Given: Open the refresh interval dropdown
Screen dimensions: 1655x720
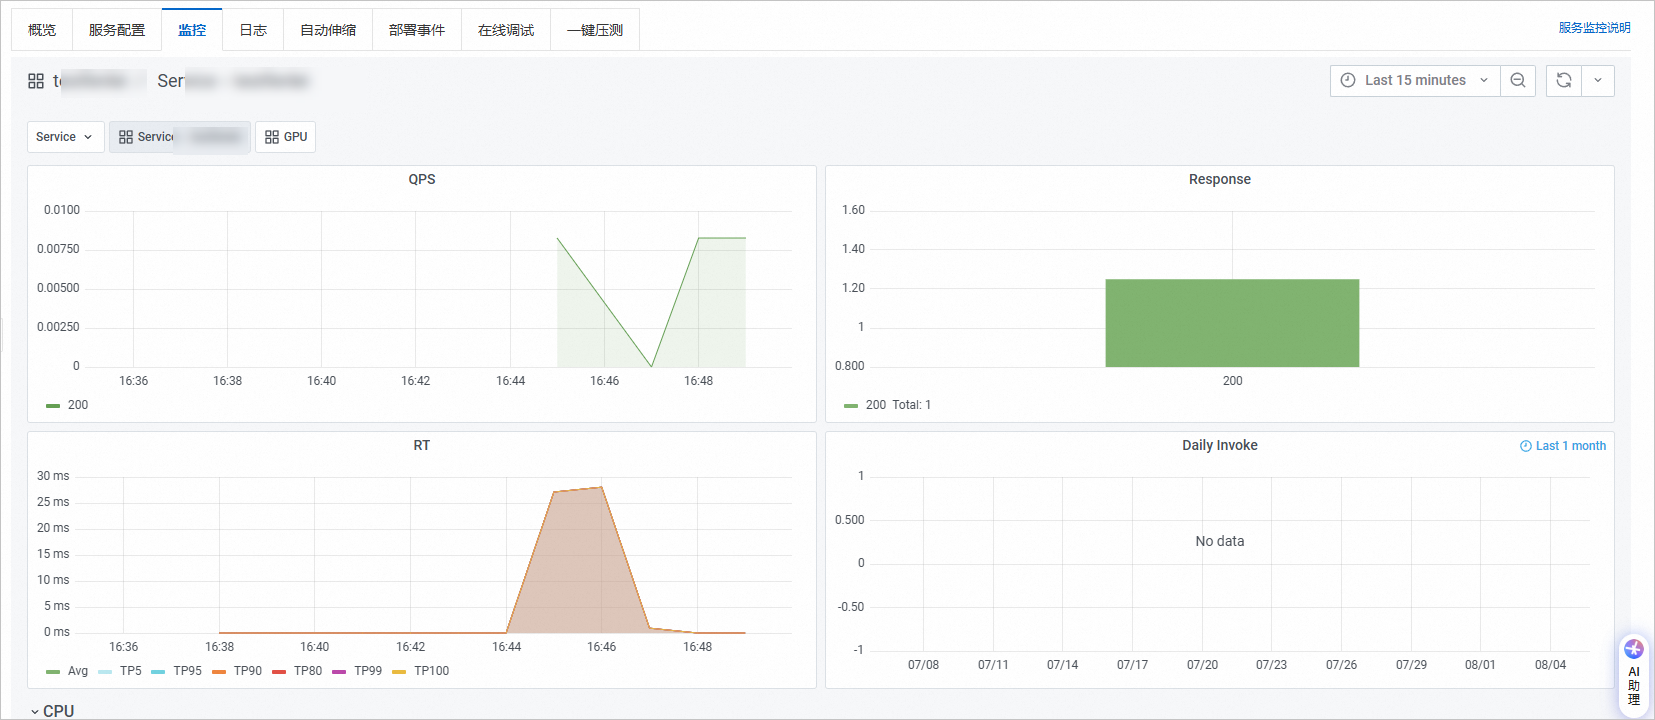Looking at the screenshot, I should (1598, 80).
